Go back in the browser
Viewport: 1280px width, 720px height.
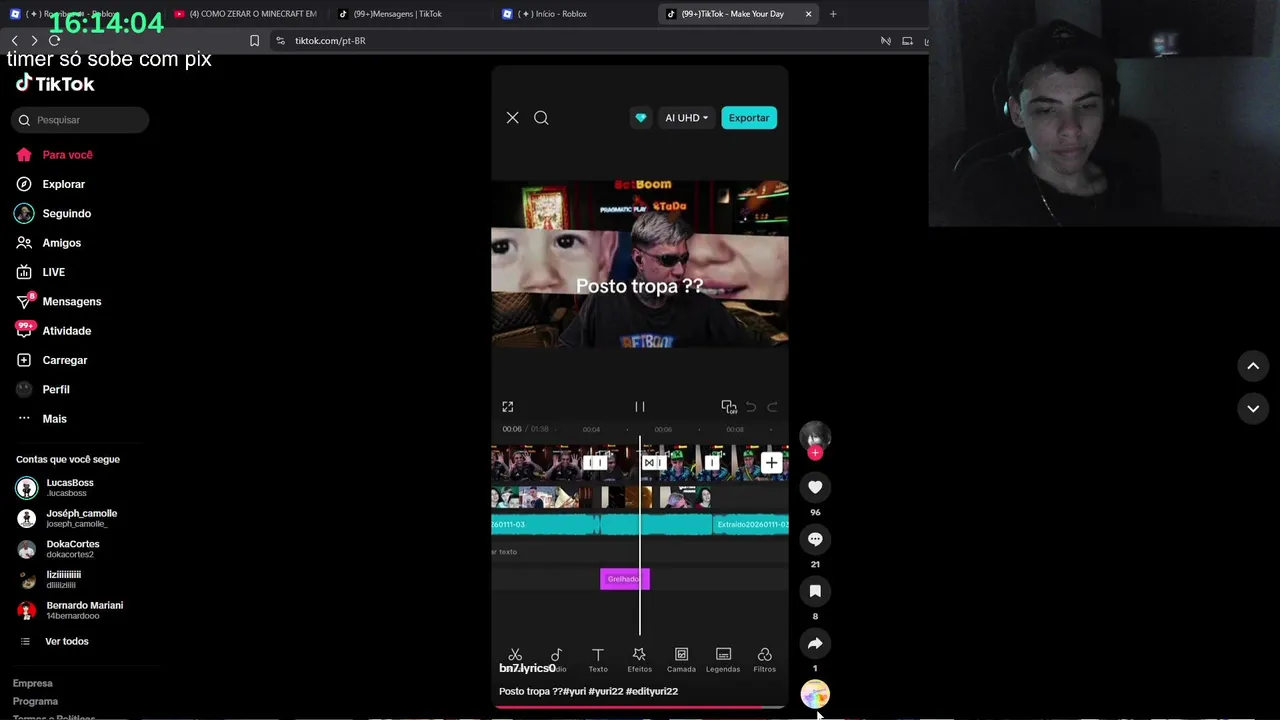point(14,41)
